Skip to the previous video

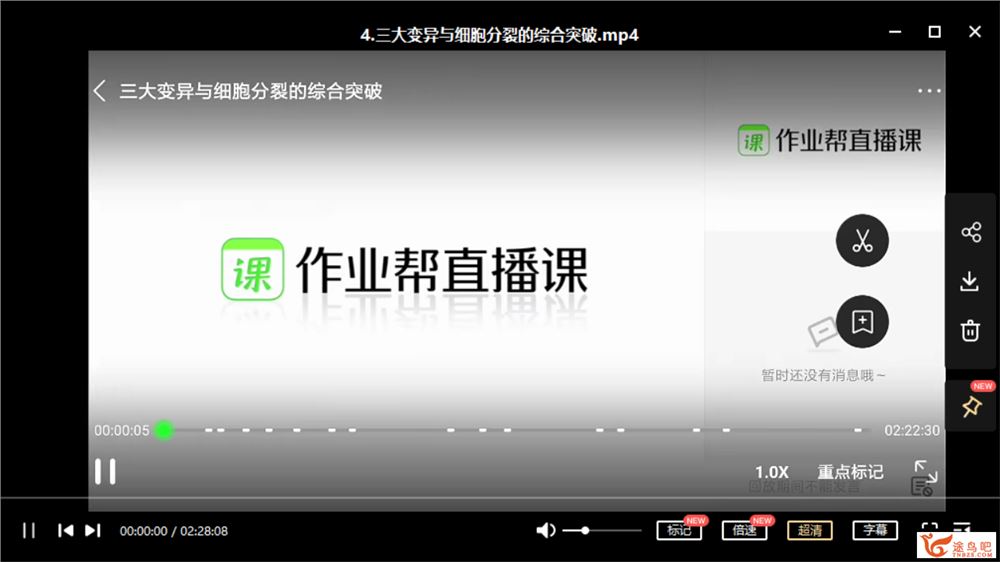tap(65, 530)
